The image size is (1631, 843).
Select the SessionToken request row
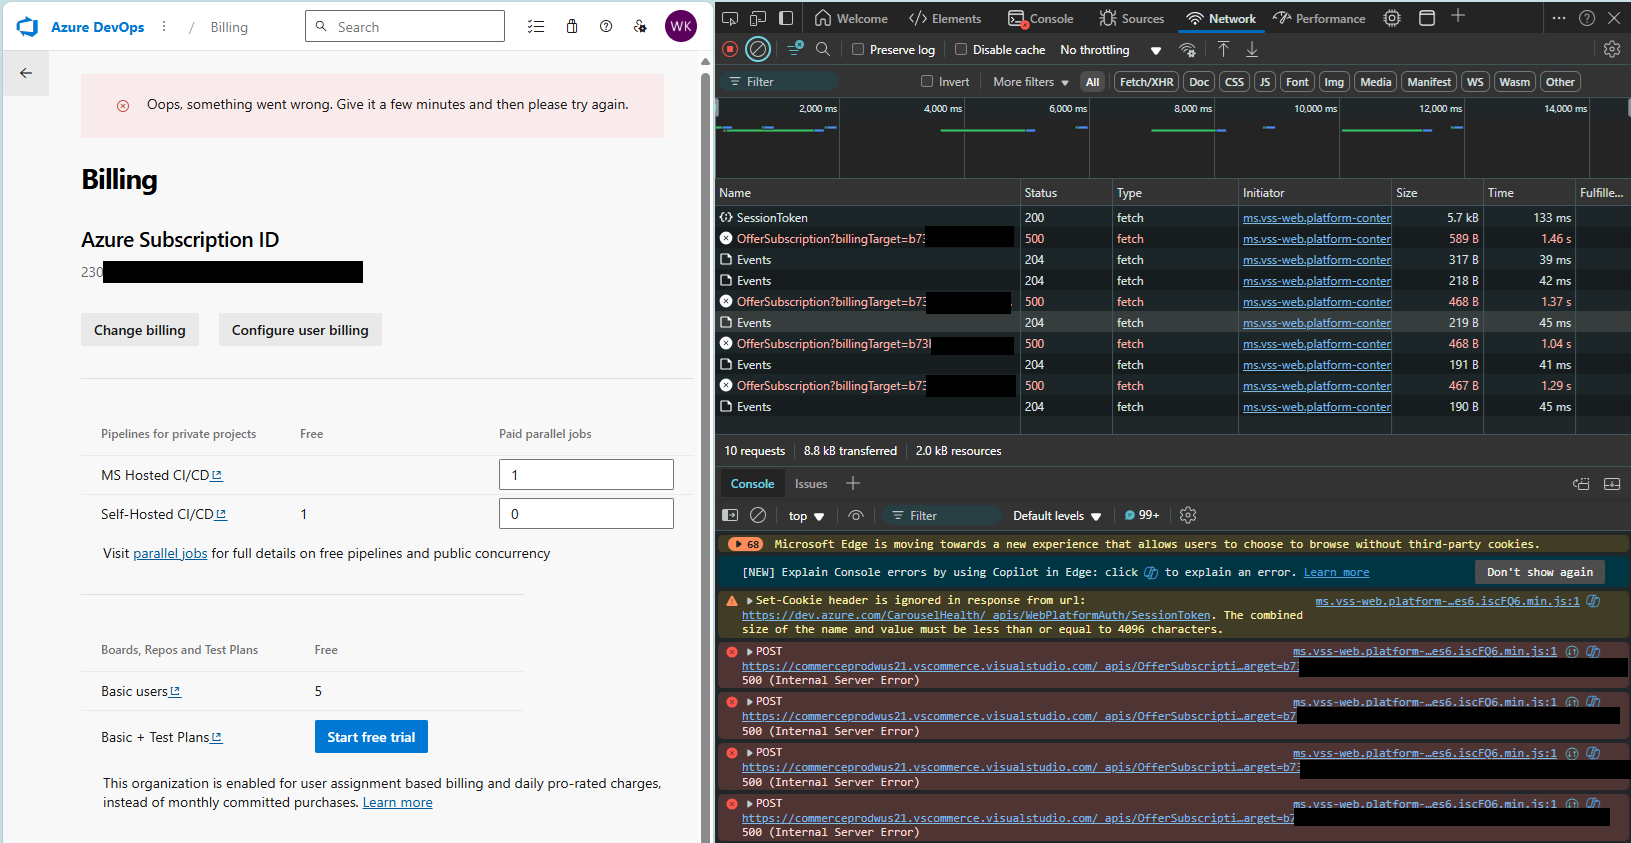(x=1171, y=217)
